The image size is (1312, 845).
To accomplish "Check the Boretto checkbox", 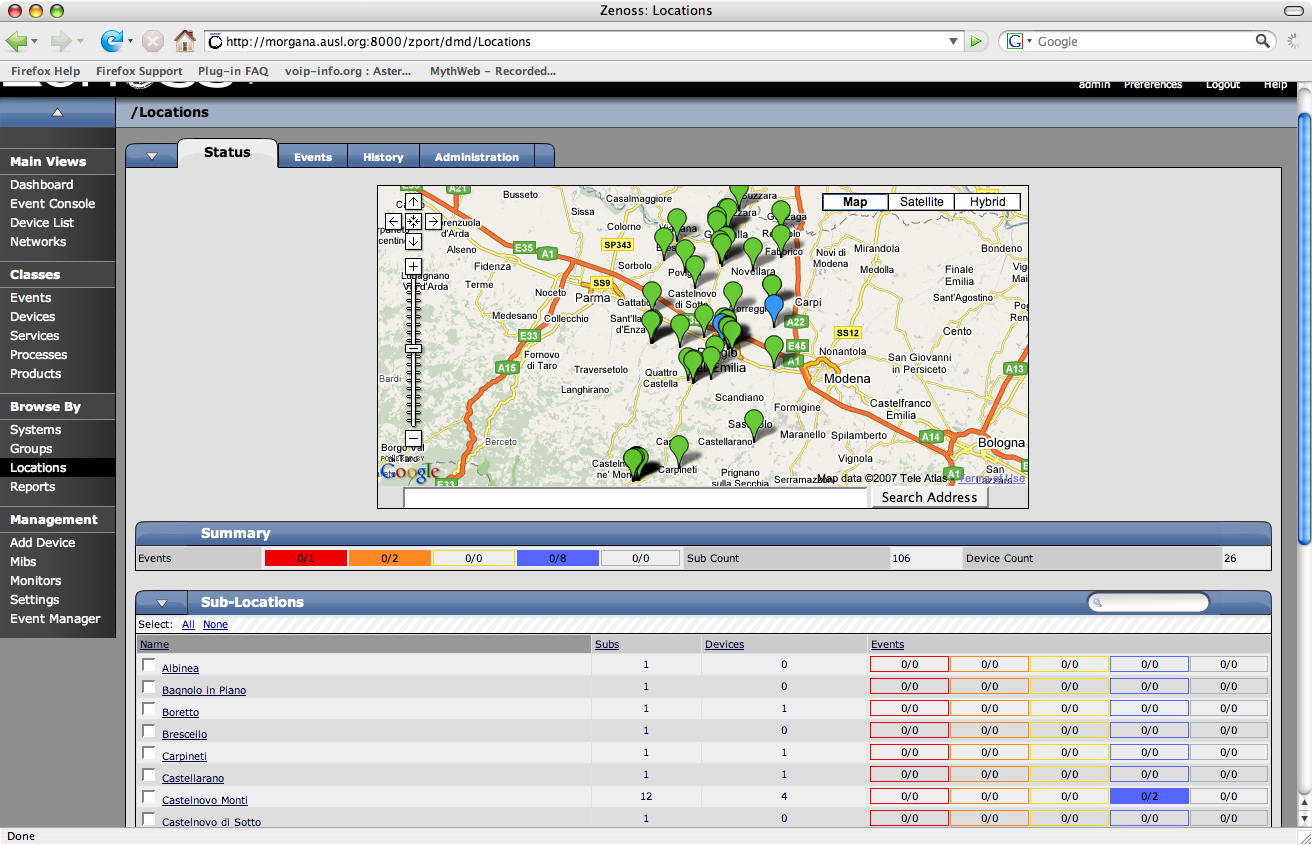I will point(149,709).
